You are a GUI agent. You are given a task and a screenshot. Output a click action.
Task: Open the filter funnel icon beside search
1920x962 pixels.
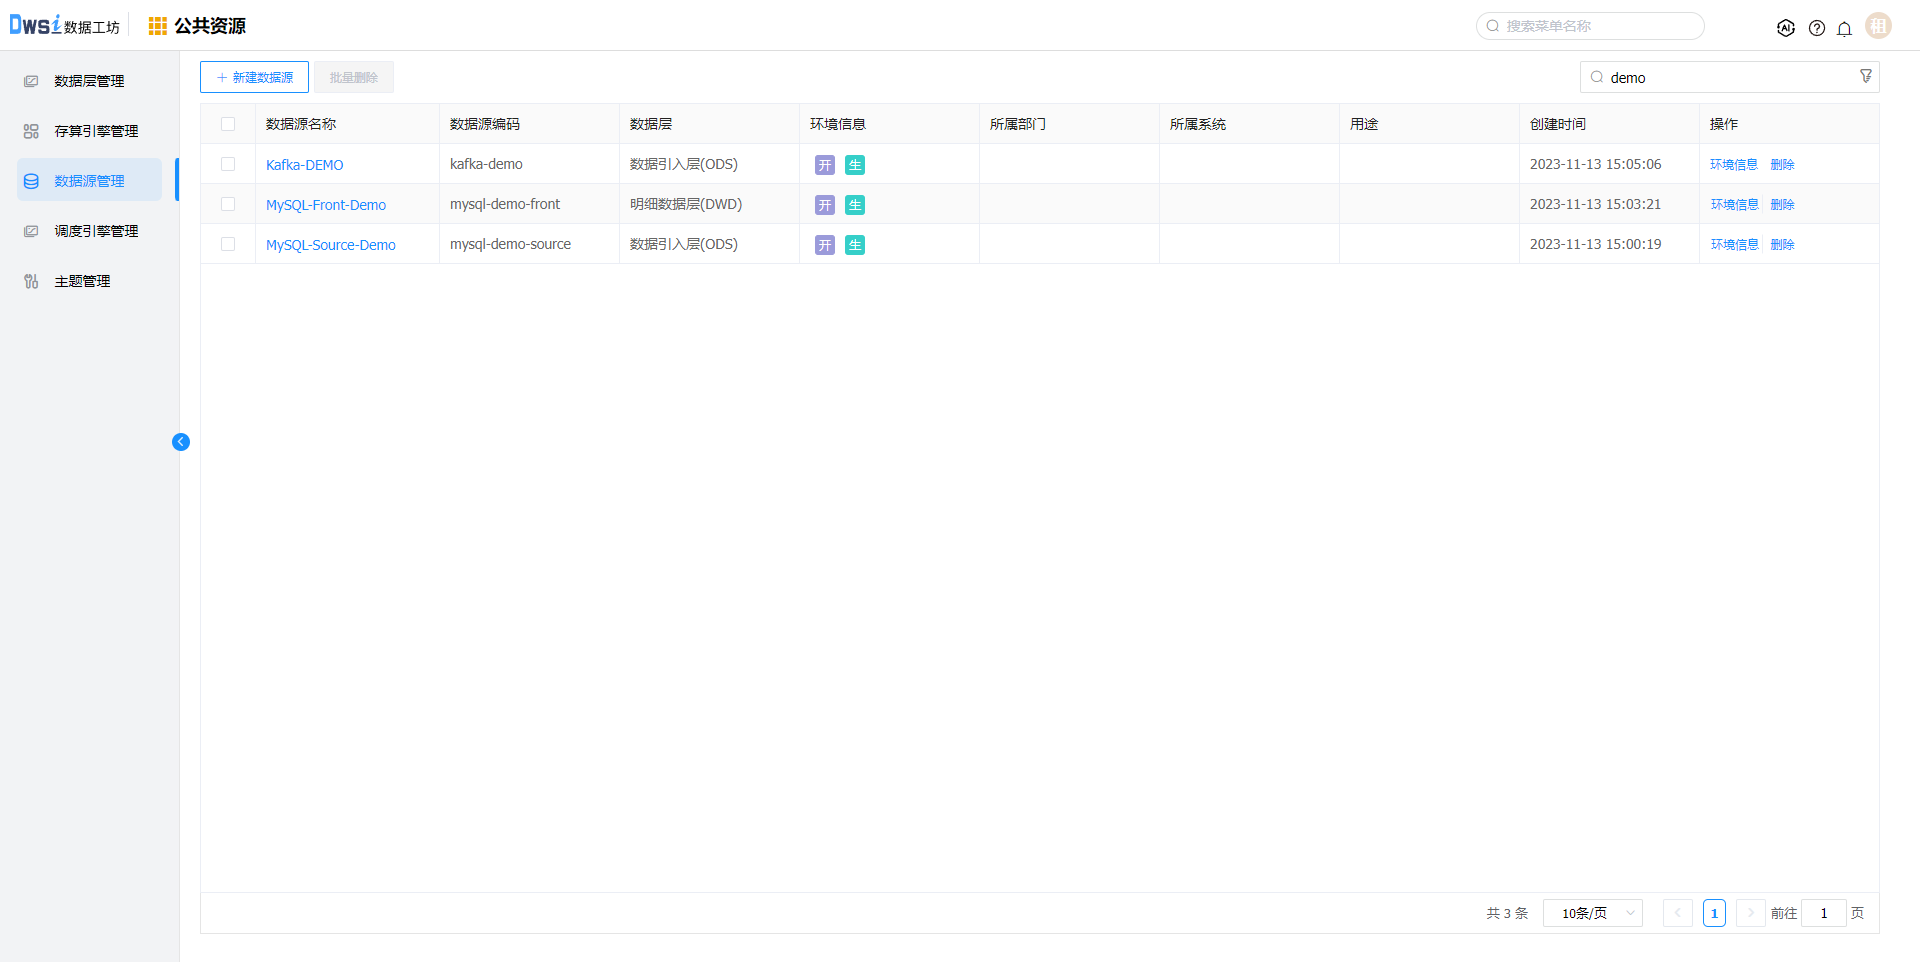tap(1865, 76)
